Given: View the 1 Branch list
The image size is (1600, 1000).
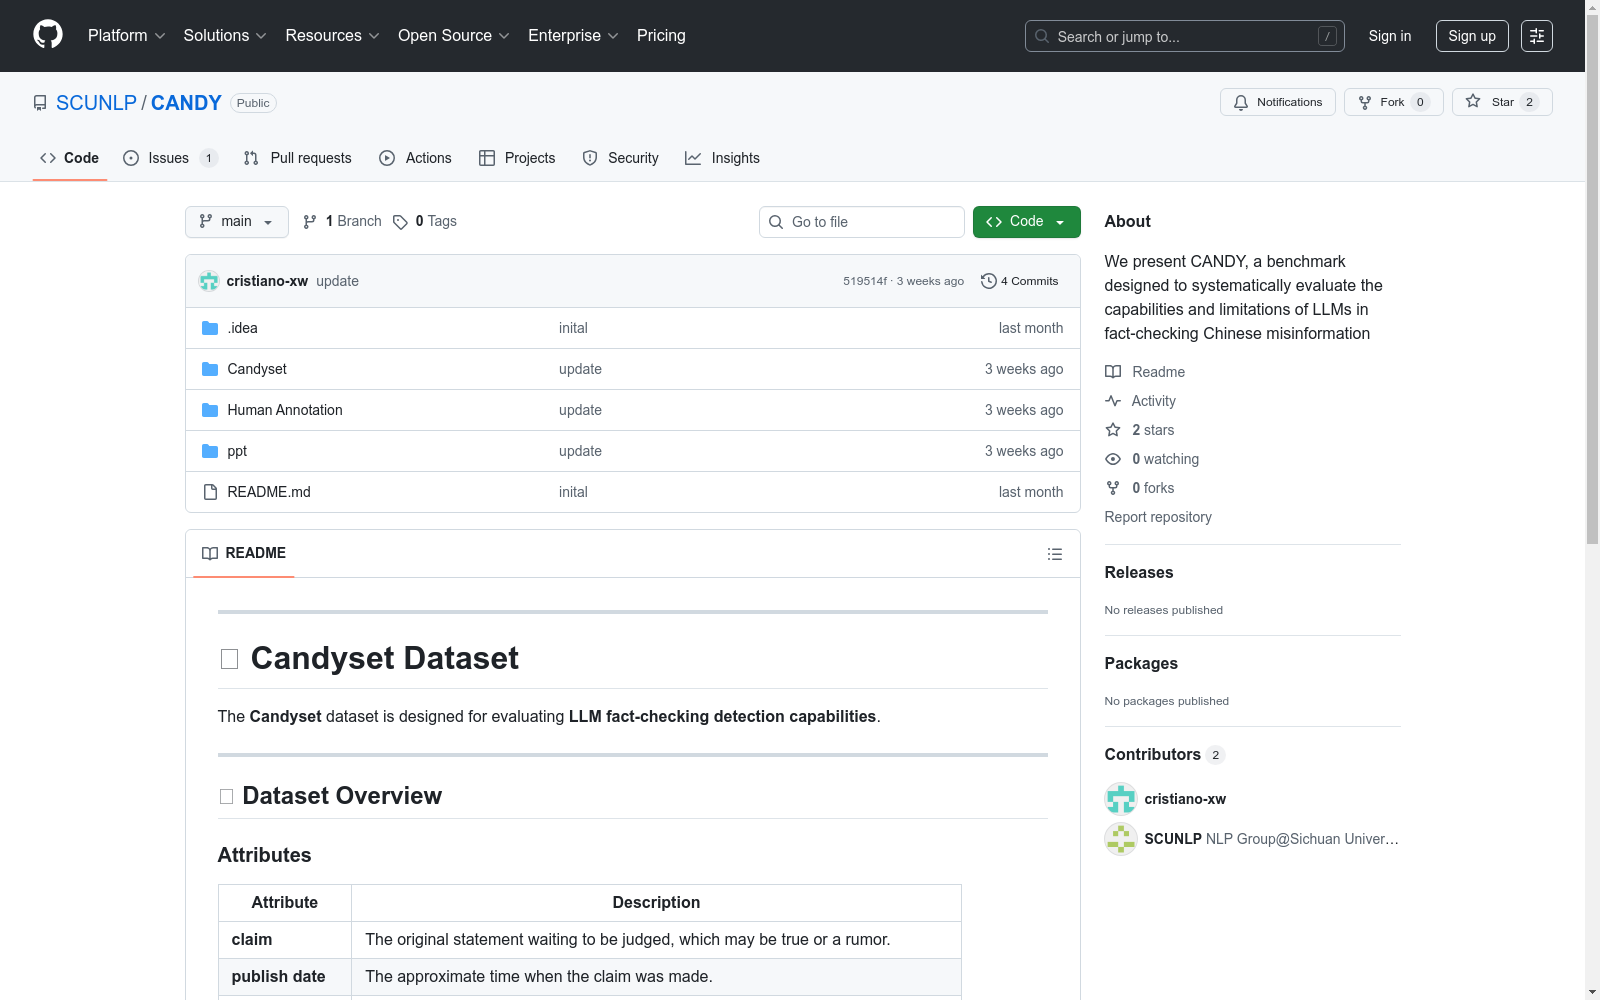Looking at the screenshot, I should tap(342, 221).
